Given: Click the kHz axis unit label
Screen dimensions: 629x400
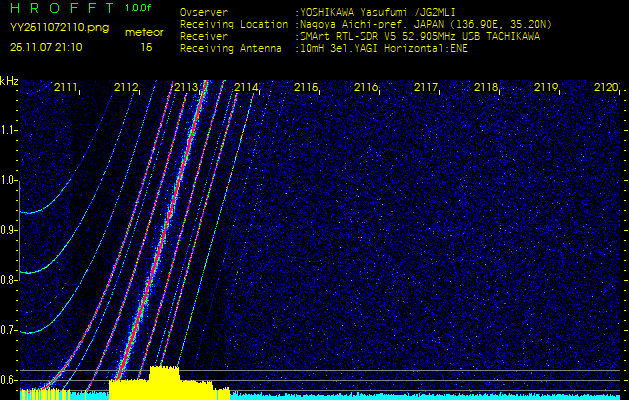Looking at the screenshot, I should click(x=9, y=80).
